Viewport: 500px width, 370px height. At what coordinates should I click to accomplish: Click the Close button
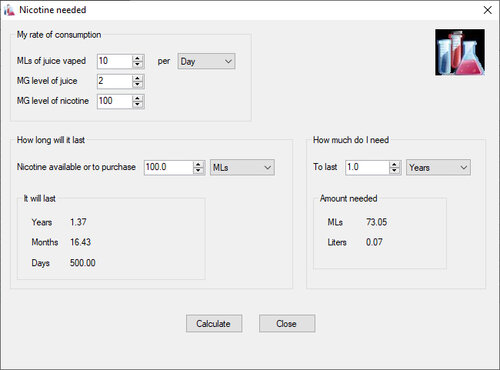click(287, 323)
